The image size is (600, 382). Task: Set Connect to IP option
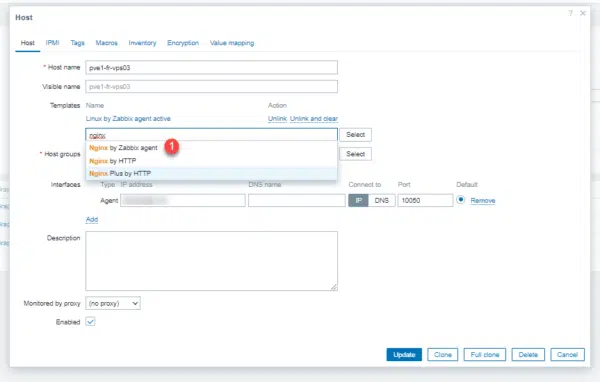coord(358,200)
